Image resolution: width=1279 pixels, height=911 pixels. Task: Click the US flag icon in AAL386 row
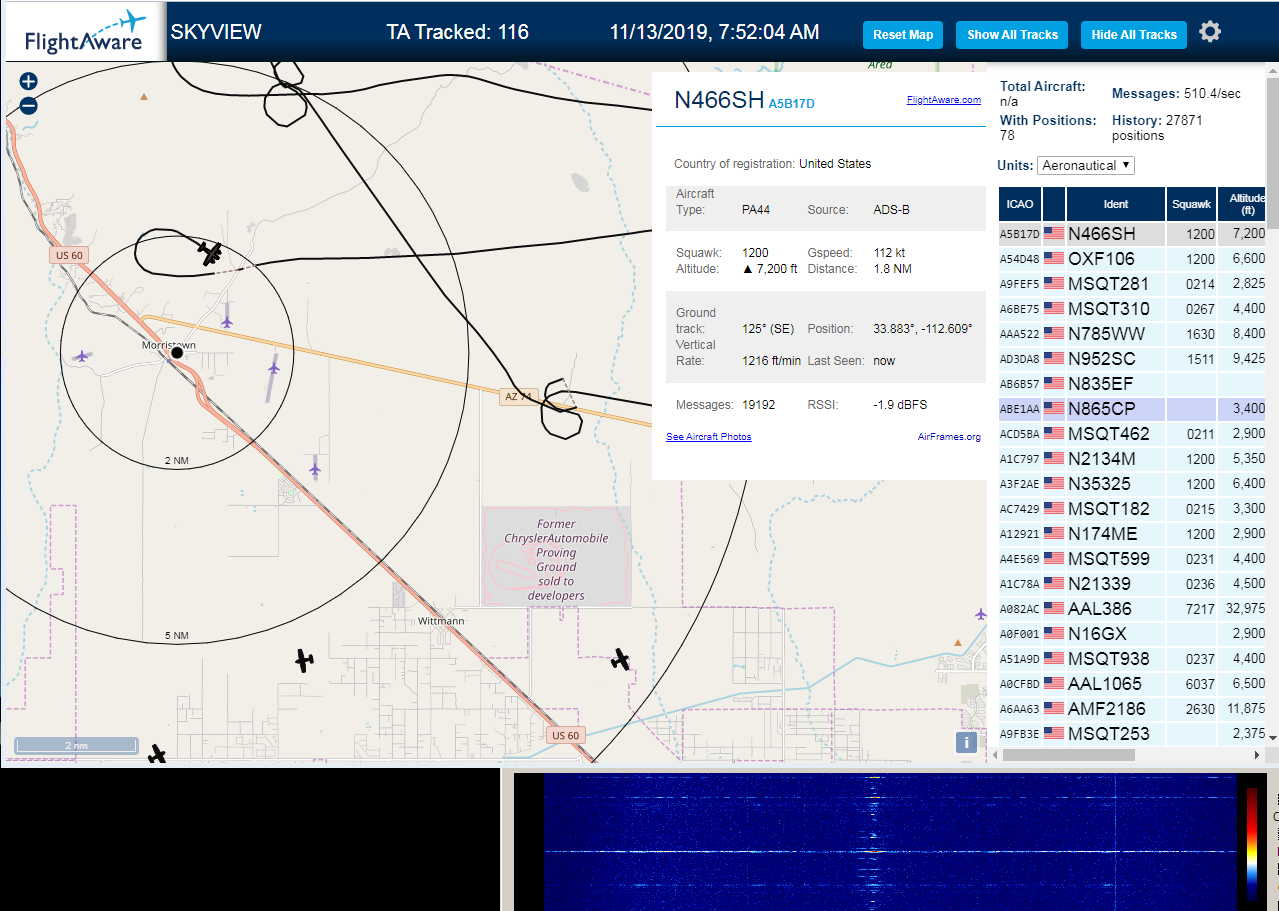pyautogui.click(x=1054, y=609)
